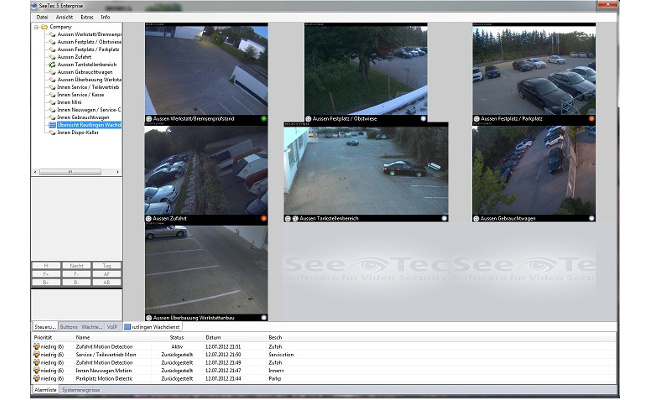Select Innen Dispo-Keller in the tree
This screenshot has width=650, height=400.
tap(78, 133)
